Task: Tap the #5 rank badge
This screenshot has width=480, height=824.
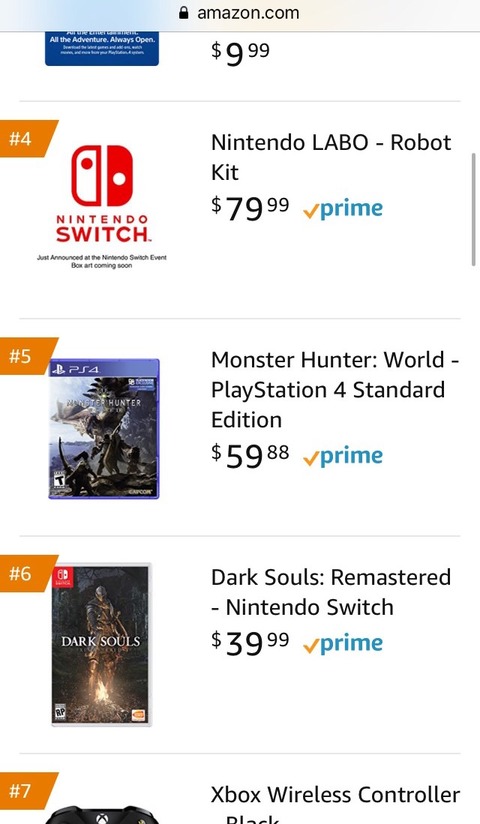Action: coord(27,356)
